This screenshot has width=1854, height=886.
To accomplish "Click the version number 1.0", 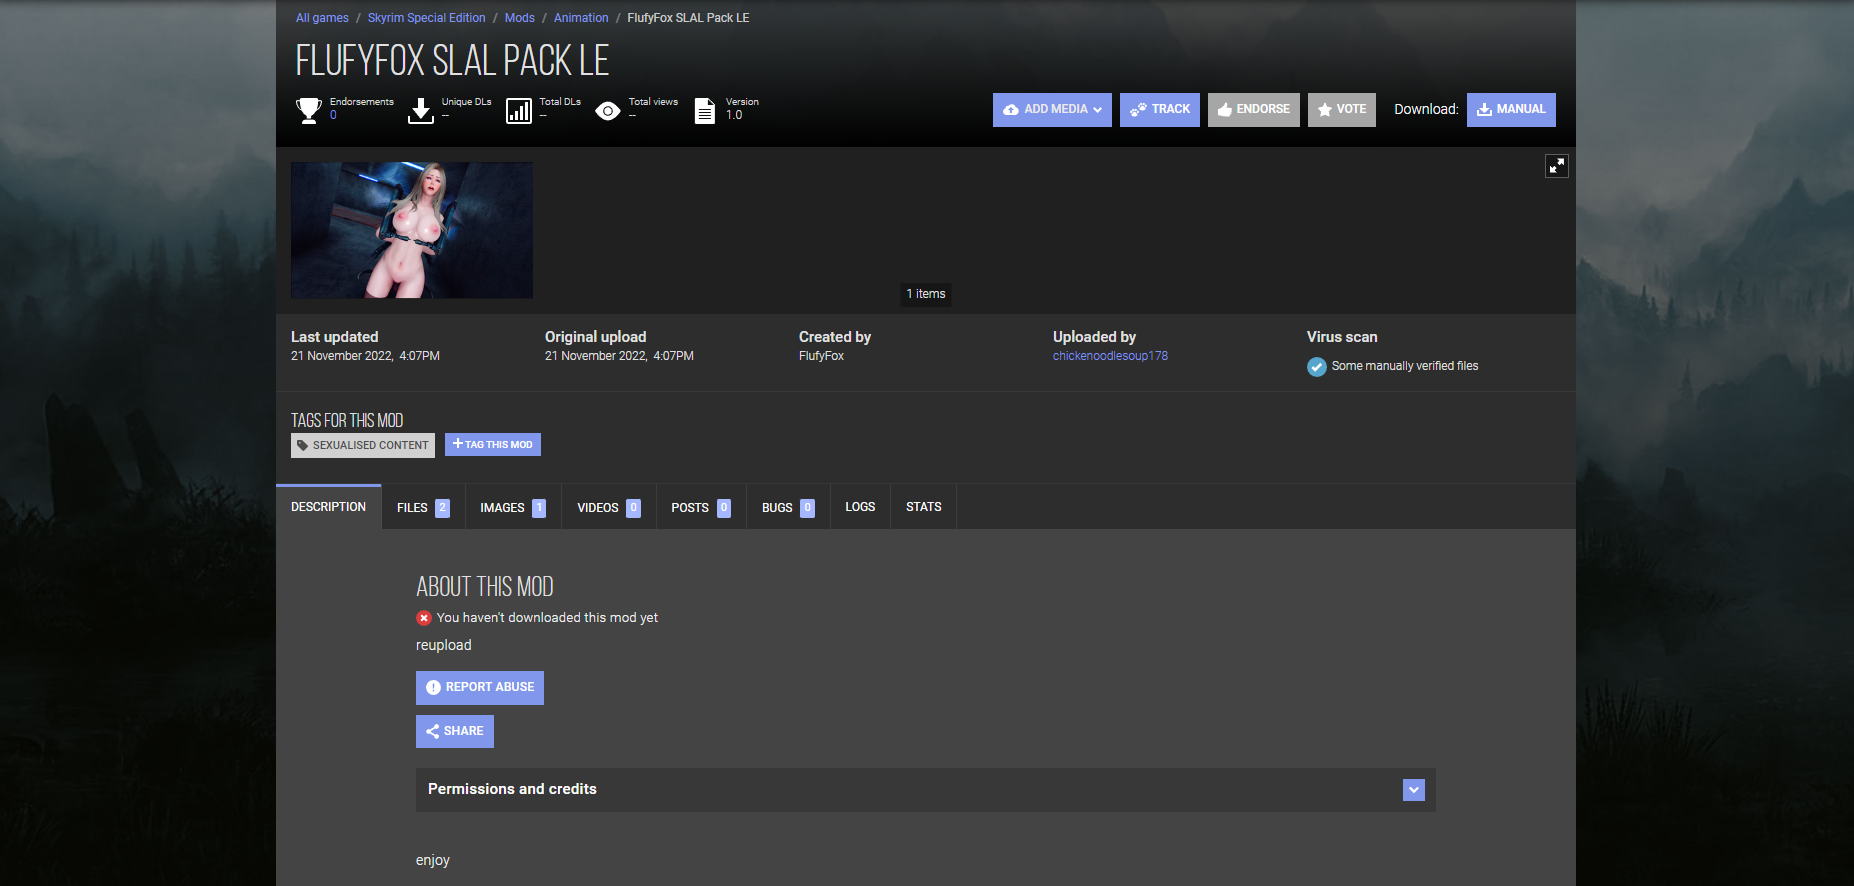I will [734, 115].
